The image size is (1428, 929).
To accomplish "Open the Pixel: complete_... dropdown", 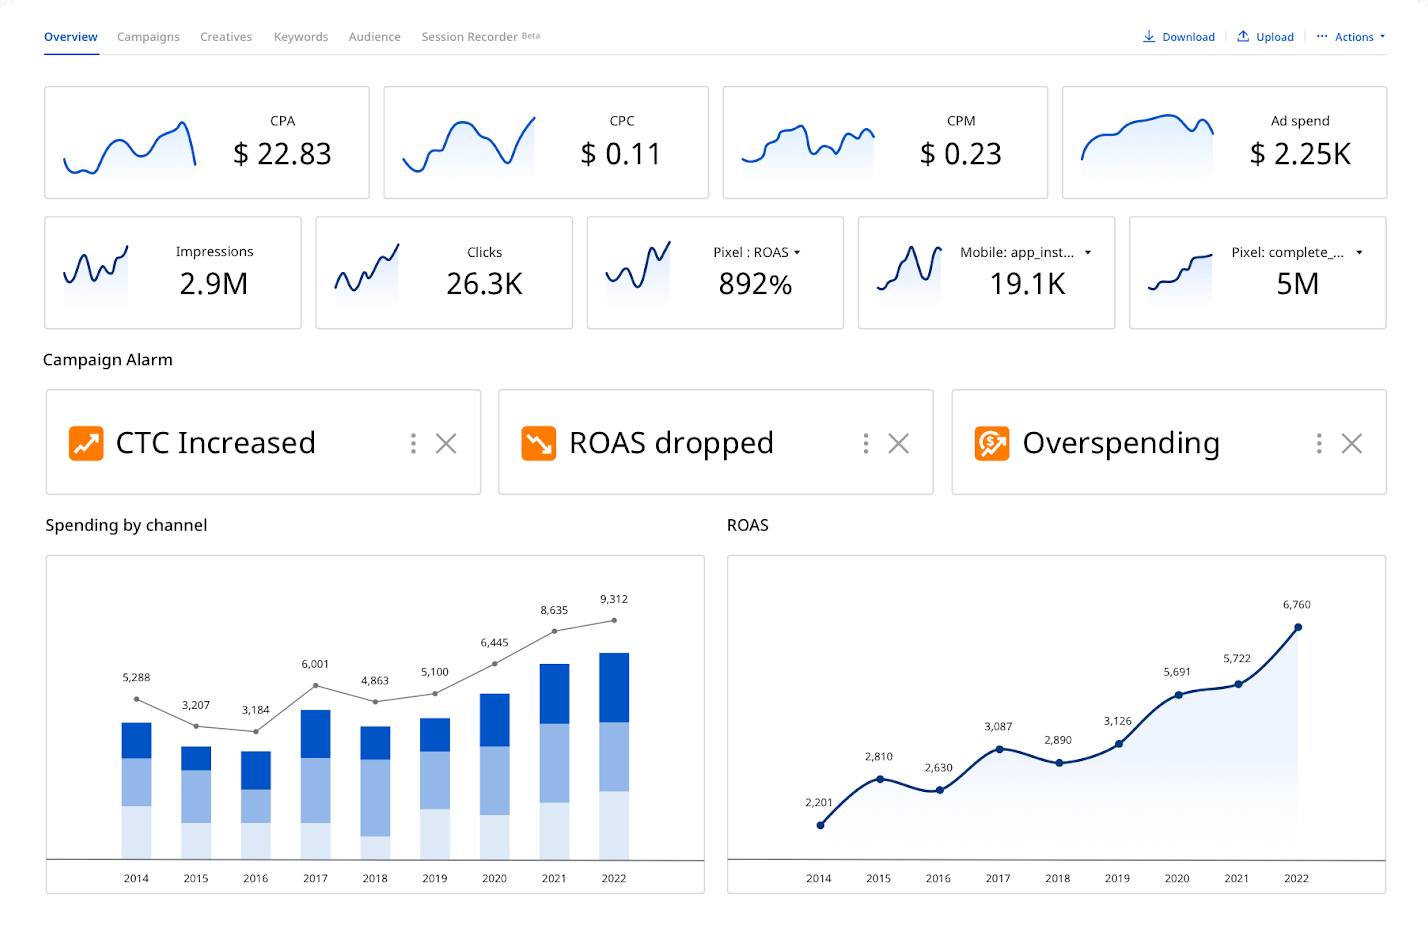I will click(x=1359, y=253).
